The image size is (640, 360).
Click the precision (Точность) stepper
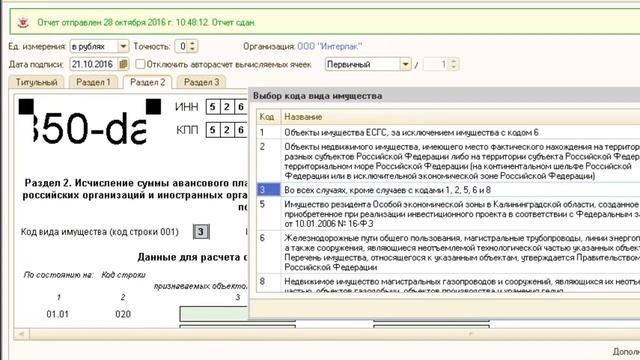192,46
